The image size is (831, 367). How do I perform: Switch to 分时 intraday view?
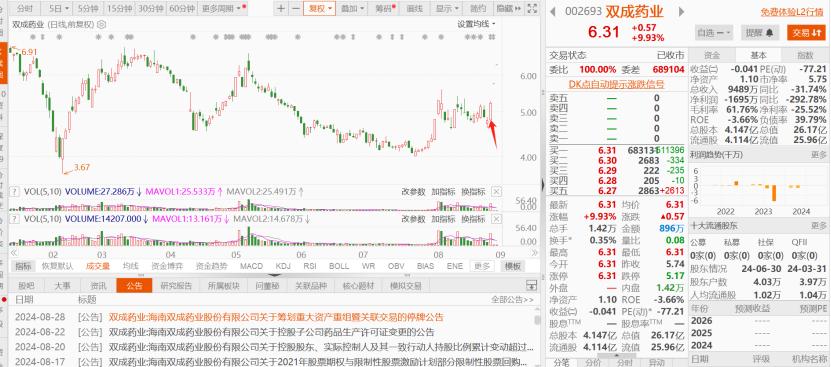(x=24, y=8)
